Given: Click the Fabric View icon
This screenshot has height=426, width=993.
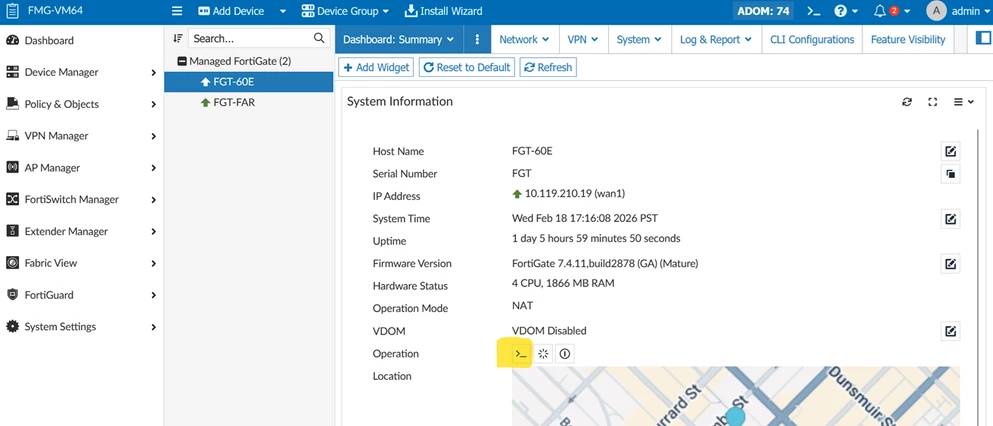Looking at the screenshot, I should (12, 263).
